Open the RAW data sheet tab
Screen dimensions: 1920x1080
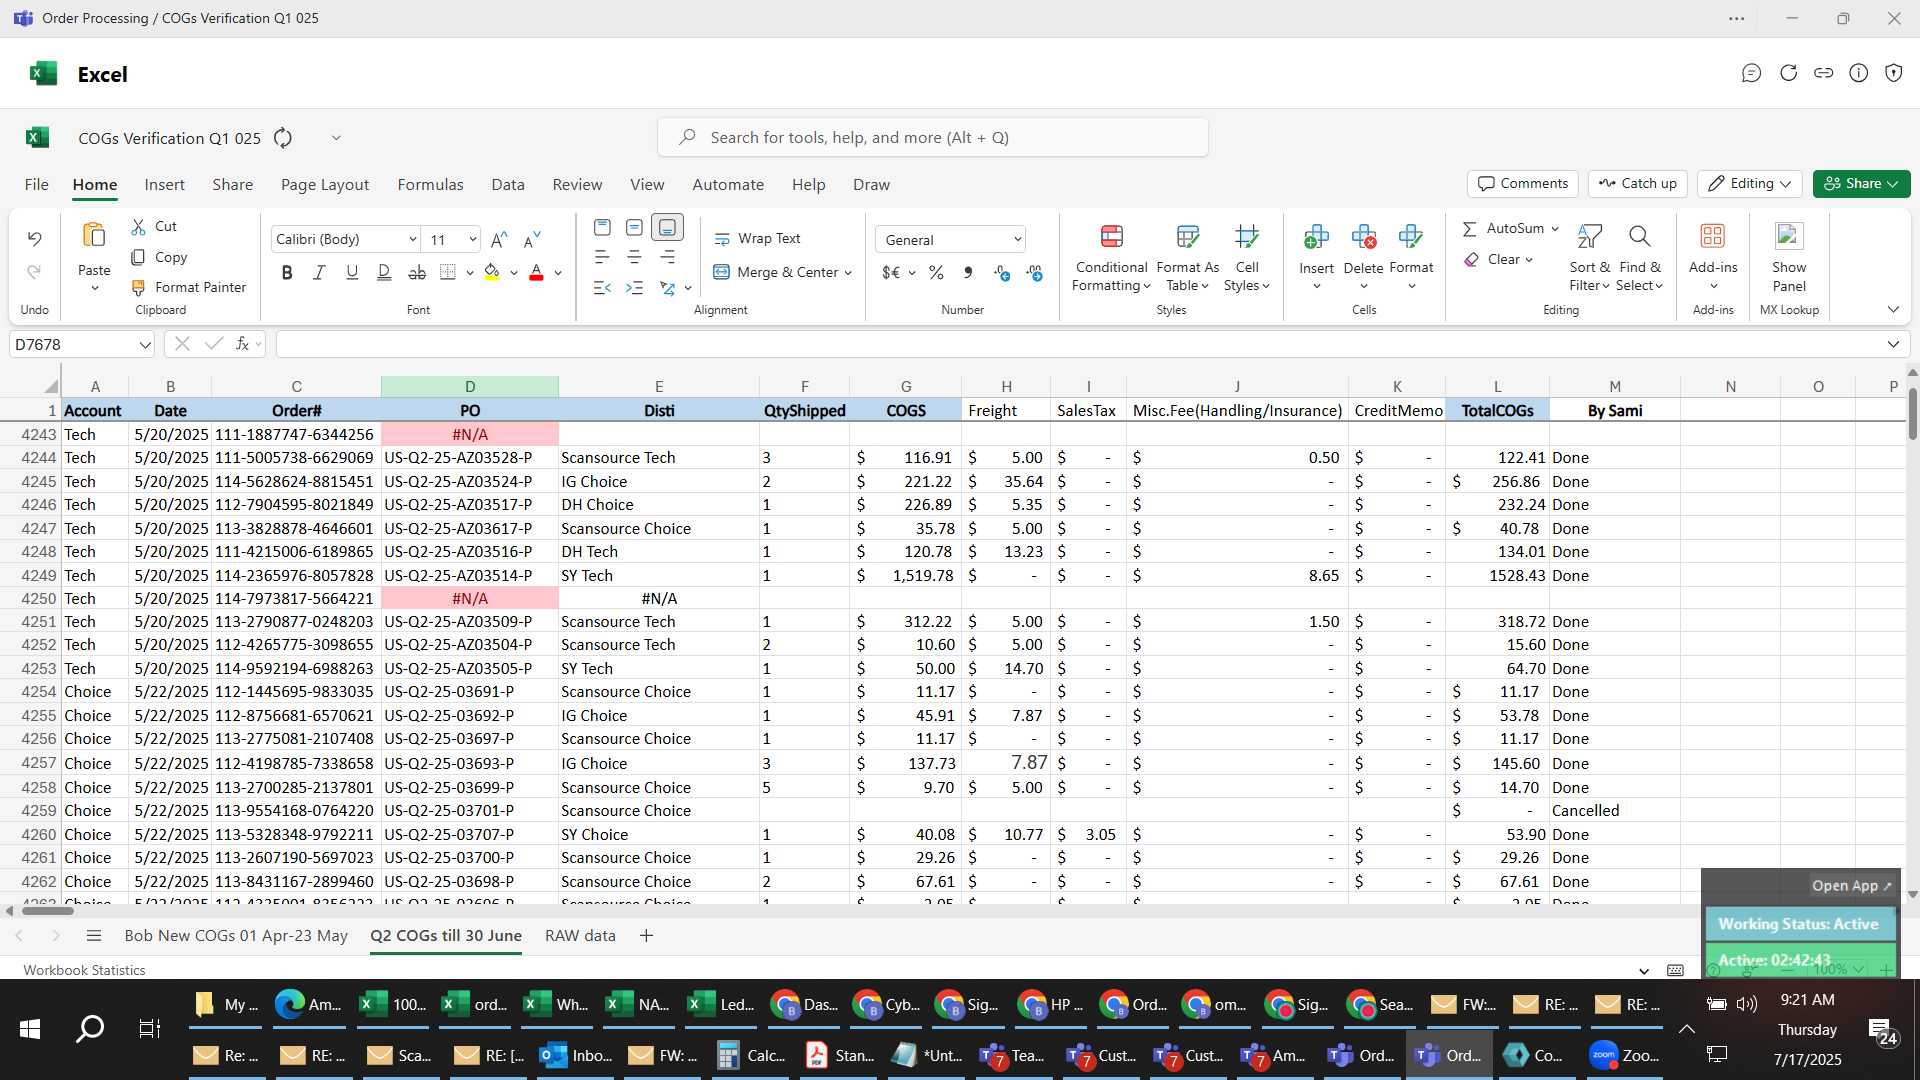[580, 935]
